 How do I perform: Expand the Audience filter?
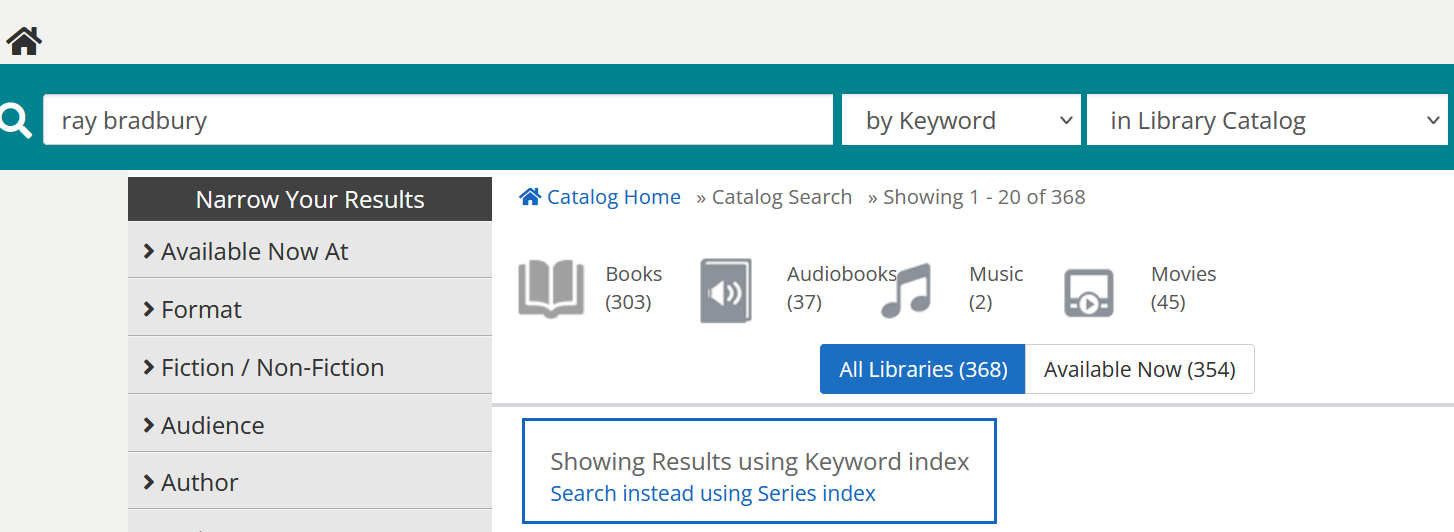pyautogui.click(x=310, y=425)
